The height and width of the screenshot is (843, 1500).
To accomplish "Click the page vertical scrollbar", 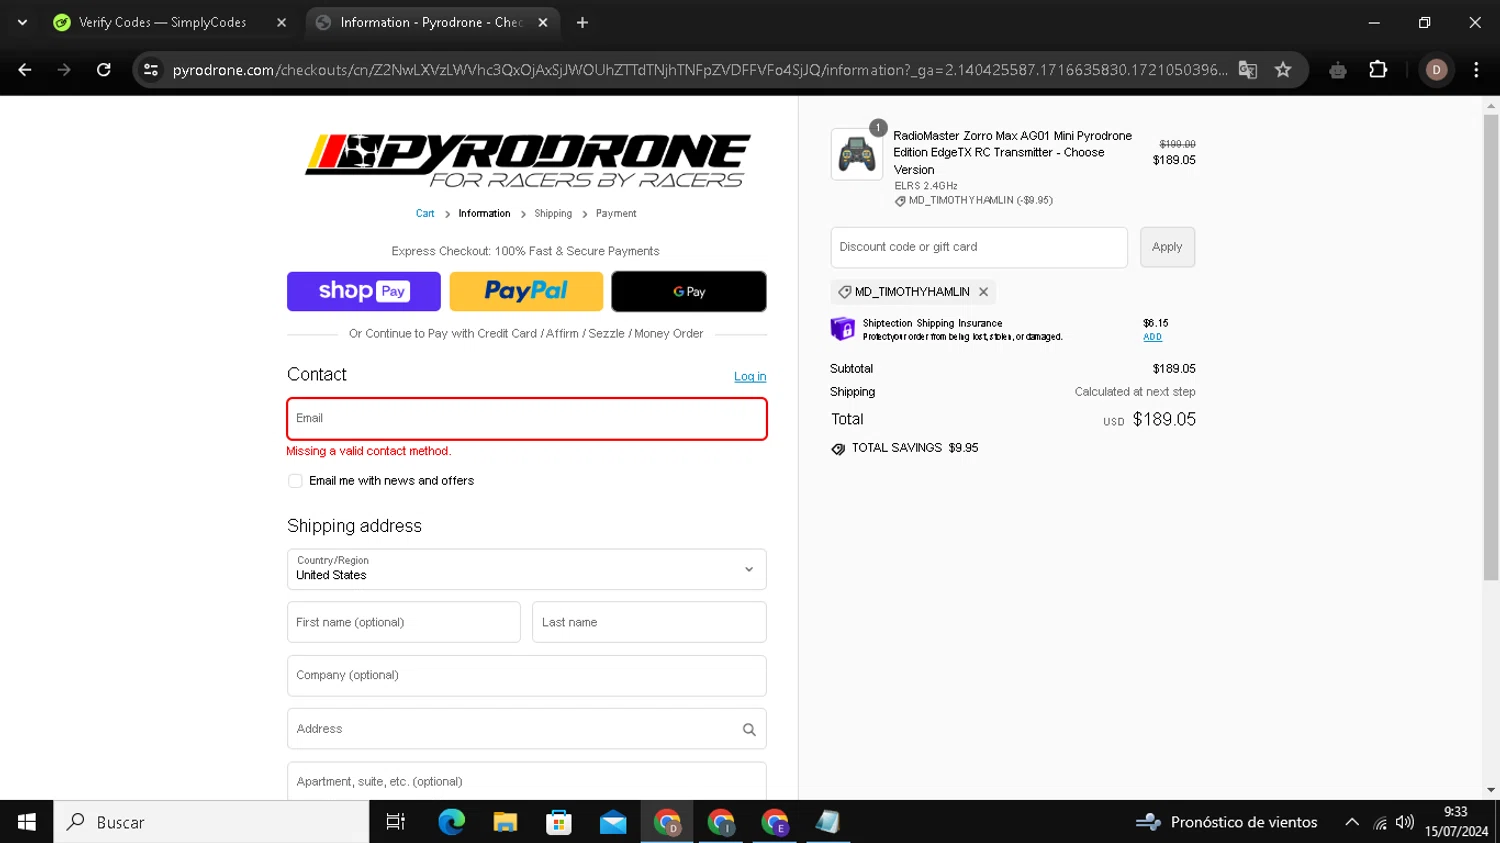I will tap(1491, 347).
